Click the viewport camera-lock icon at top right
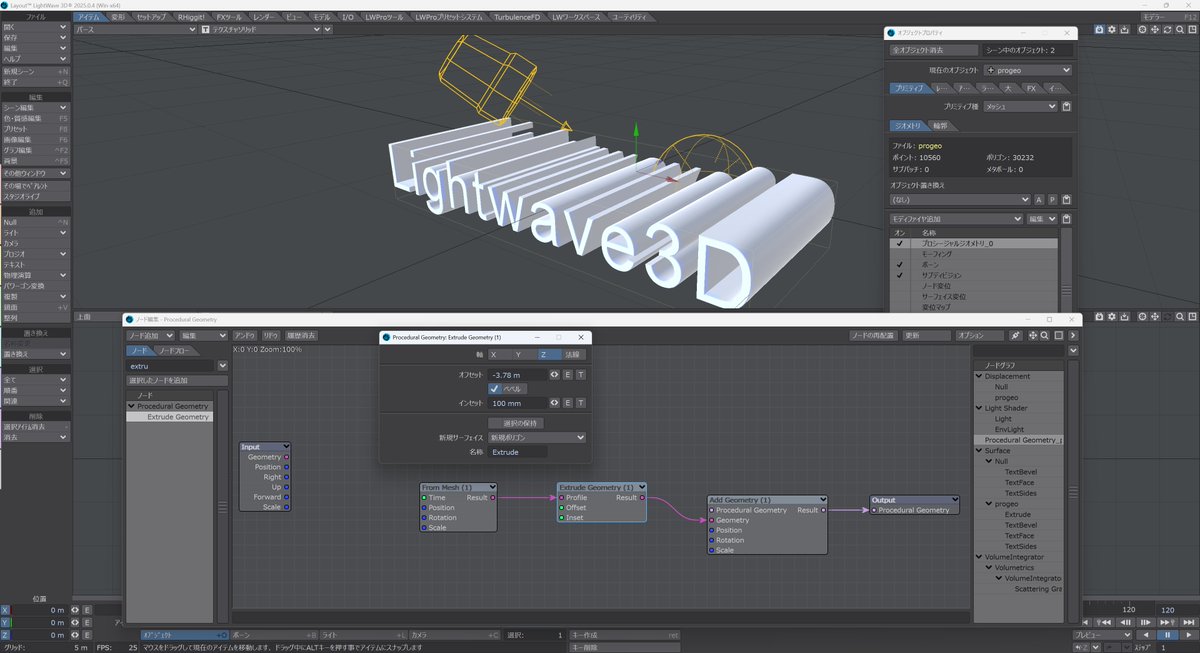Viewport: 1200px width, 653px height. pyautogui.click(x=1099, y=29)
